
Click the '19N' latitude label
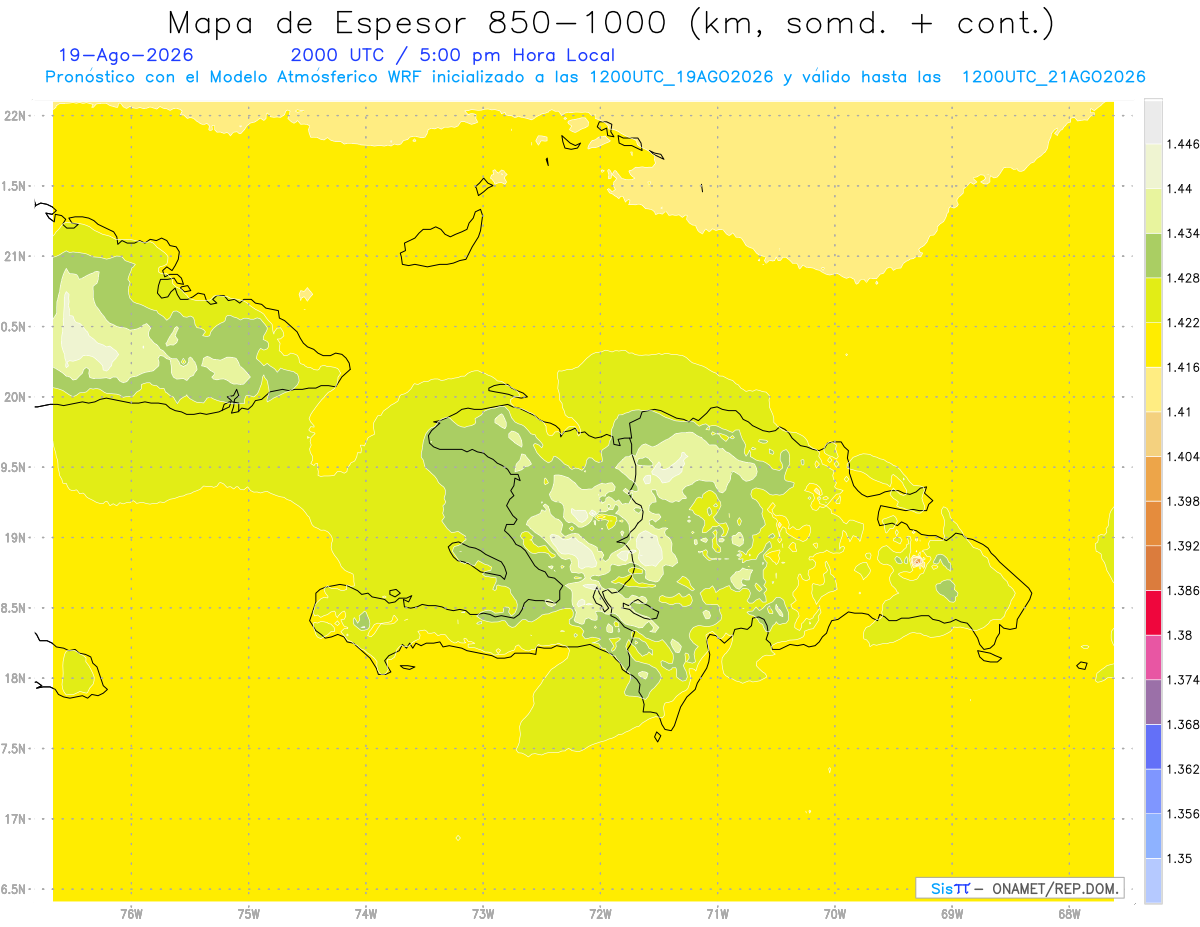17,538
